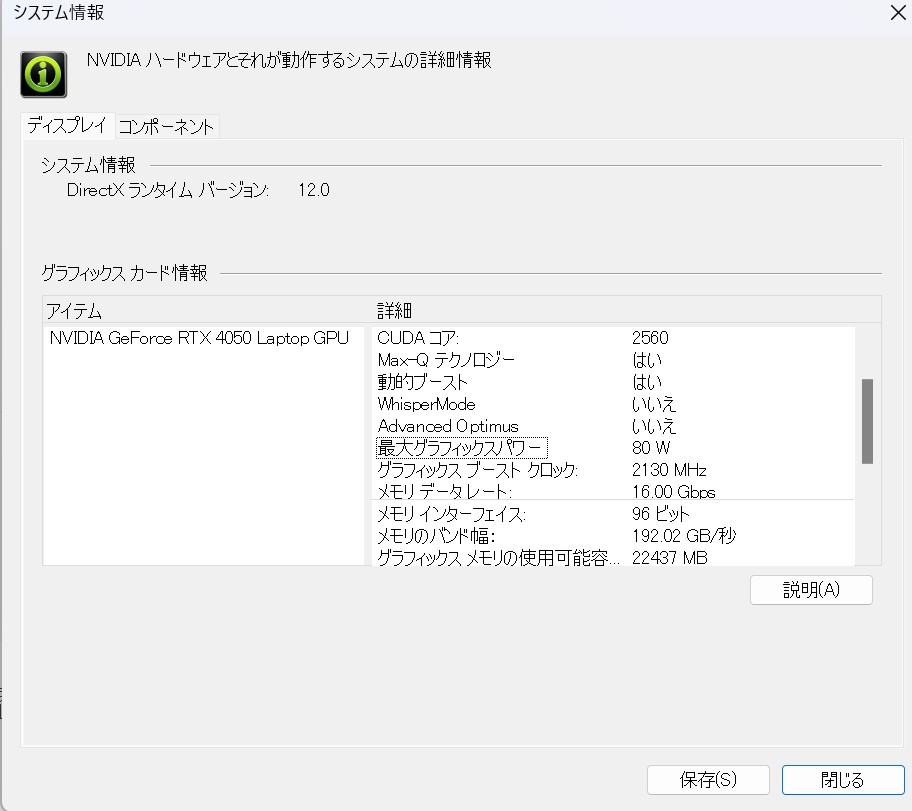Click the DirectX ランタイム バージョン label
The height and width of the screenshot is (811, 912).
pos(168,190)
